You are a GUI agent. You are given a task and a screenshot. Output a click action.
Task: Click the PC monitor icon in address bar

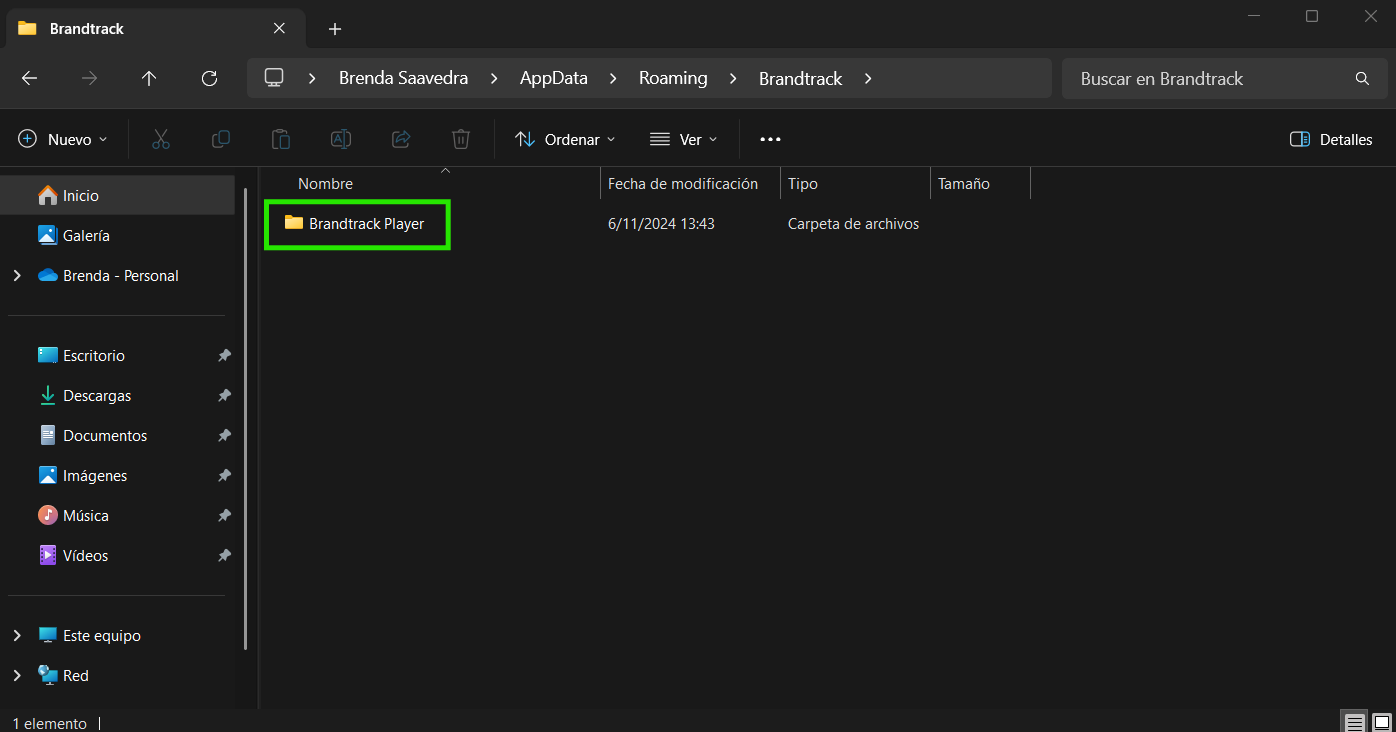click(274, 78)
